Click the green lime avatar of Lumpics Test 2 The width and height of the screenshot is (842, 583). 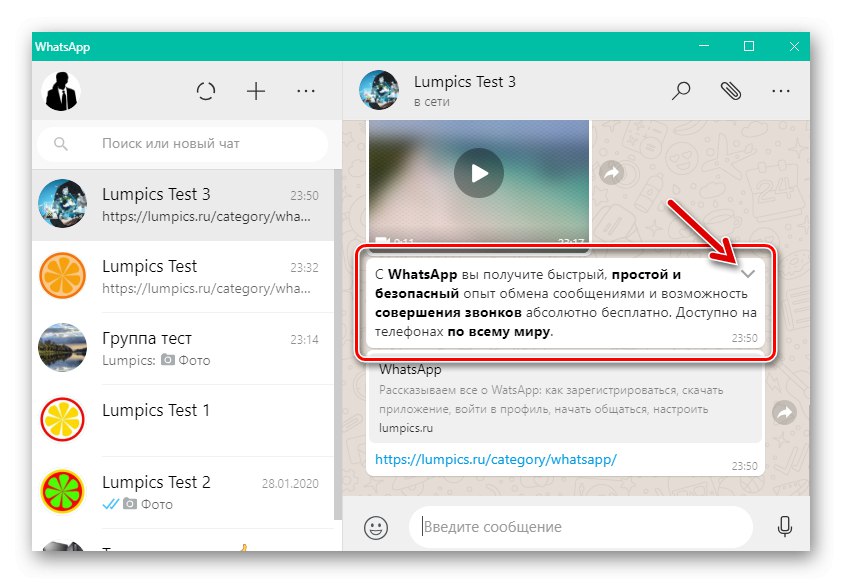point(62,492)
